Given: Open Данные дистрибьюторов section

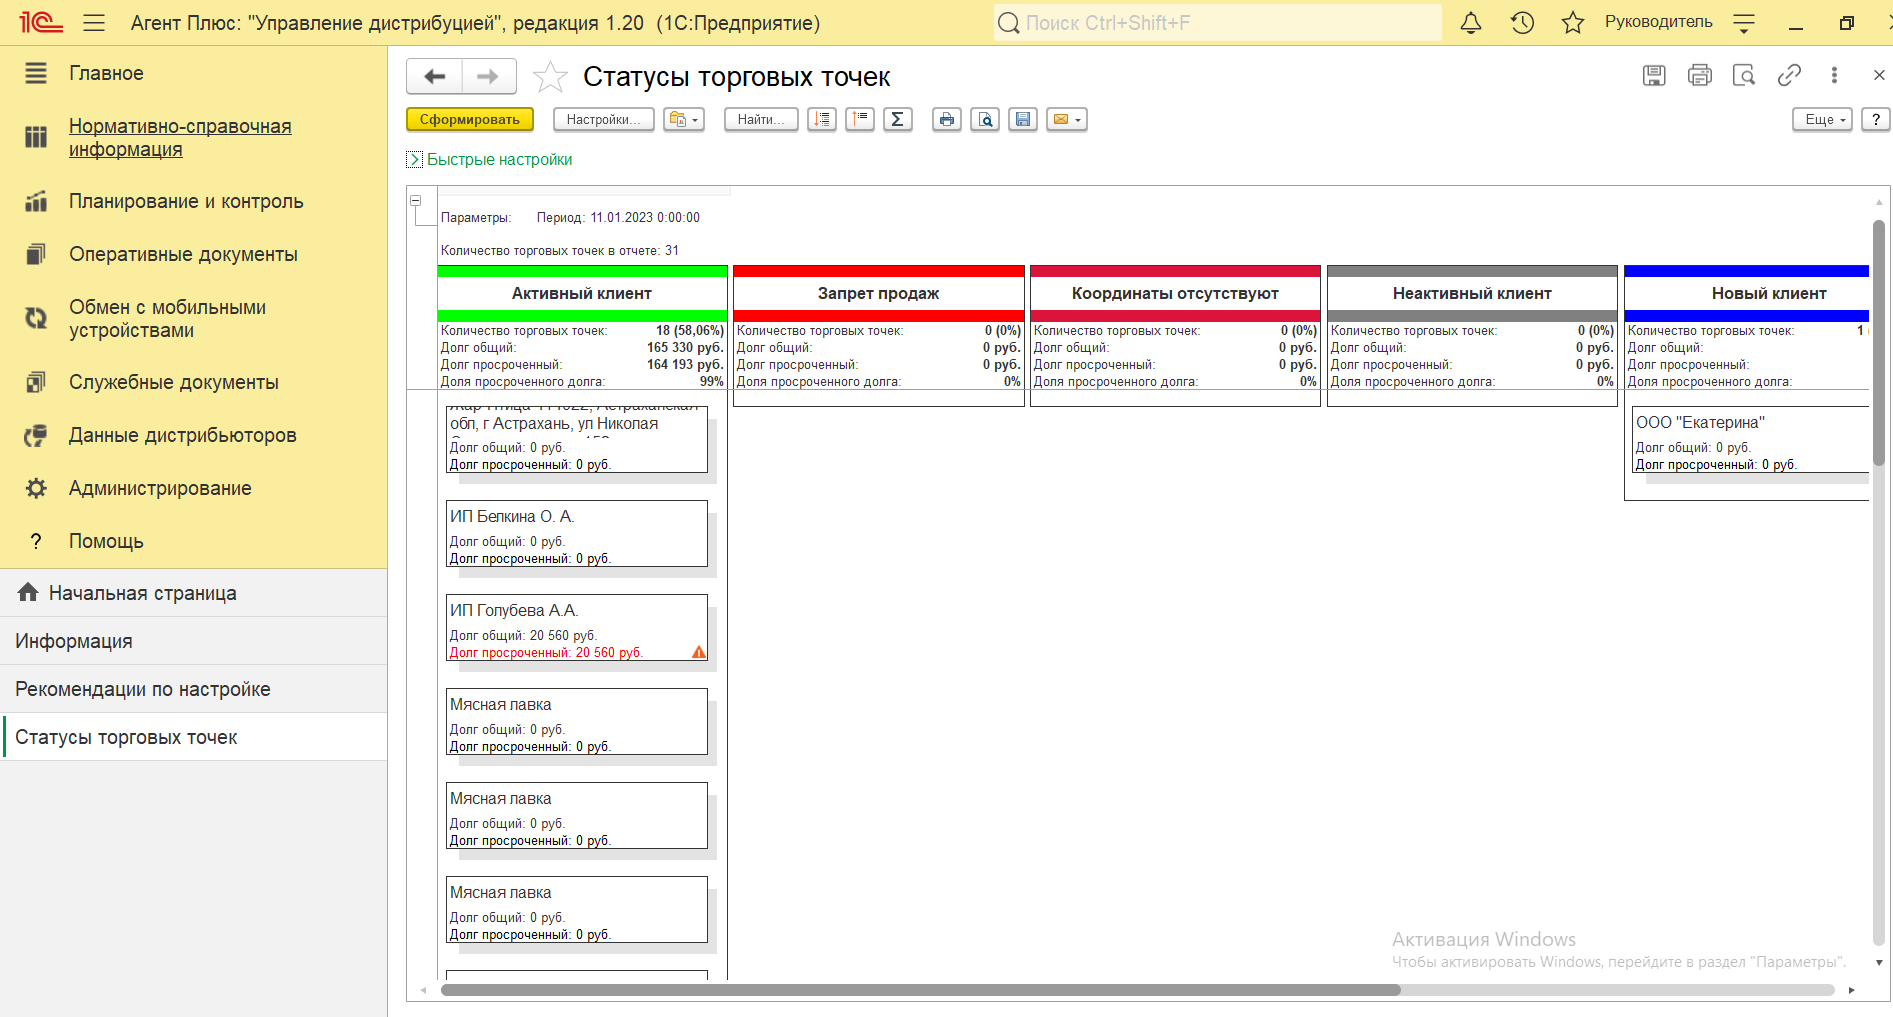Looking at the screenshot, I should tap(194, 435).
